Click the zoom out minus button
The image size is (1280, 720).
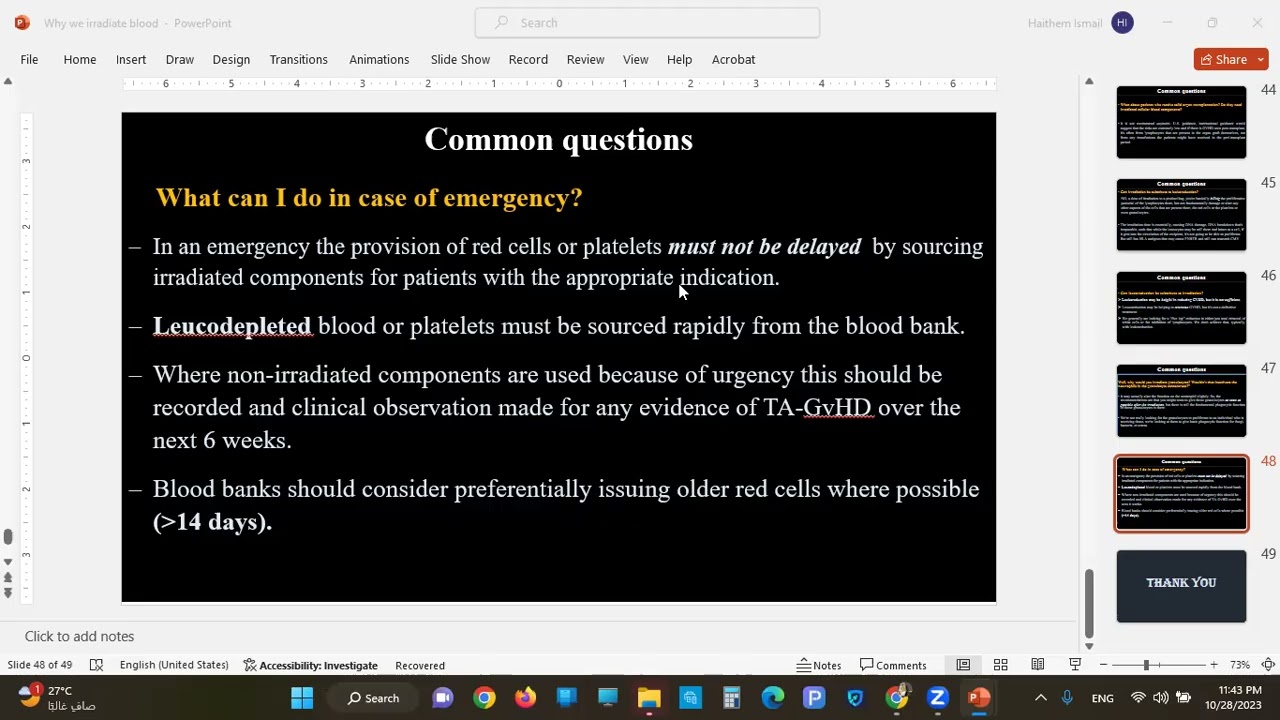pos(1103,665)
